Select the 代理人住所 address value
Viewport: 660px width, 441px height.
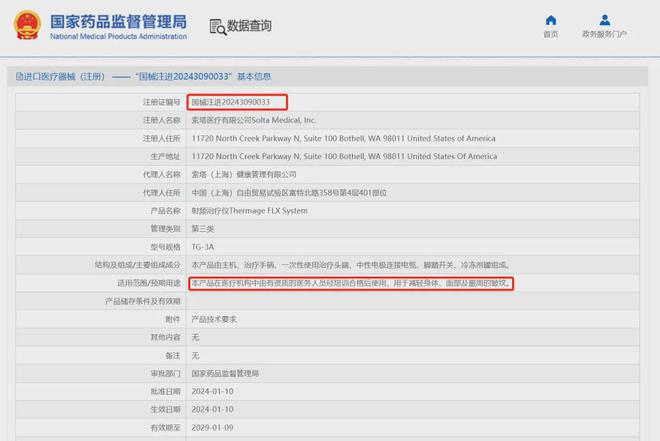click(x=289, y=193)
